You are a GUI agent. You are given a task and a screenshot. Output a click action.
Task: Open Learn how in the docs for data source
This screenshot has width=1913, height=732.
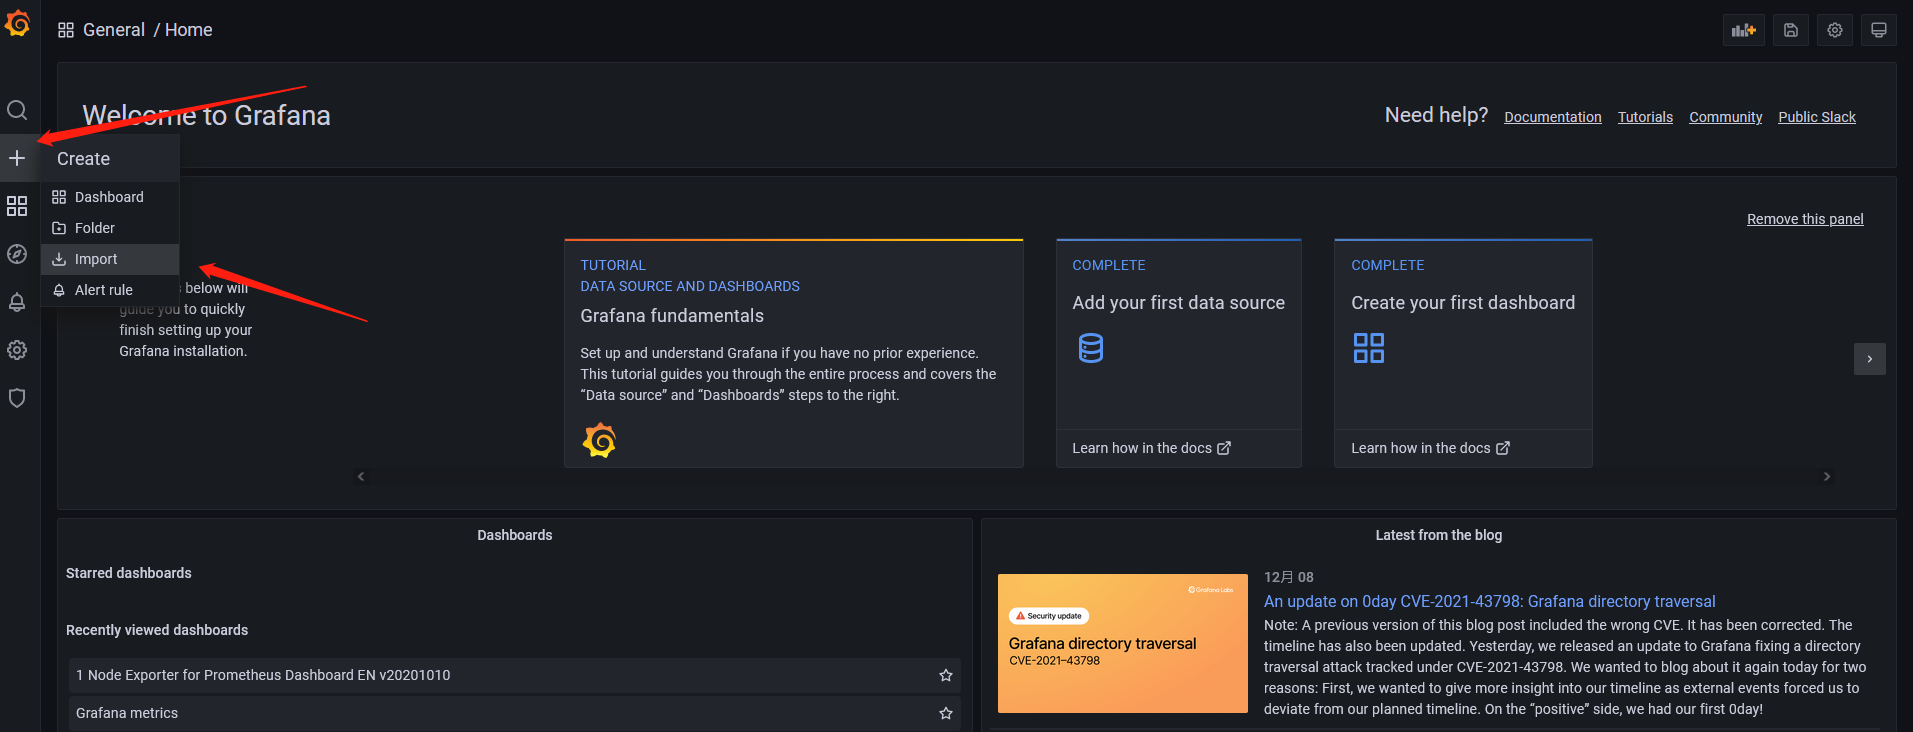tap(1151, 448)
